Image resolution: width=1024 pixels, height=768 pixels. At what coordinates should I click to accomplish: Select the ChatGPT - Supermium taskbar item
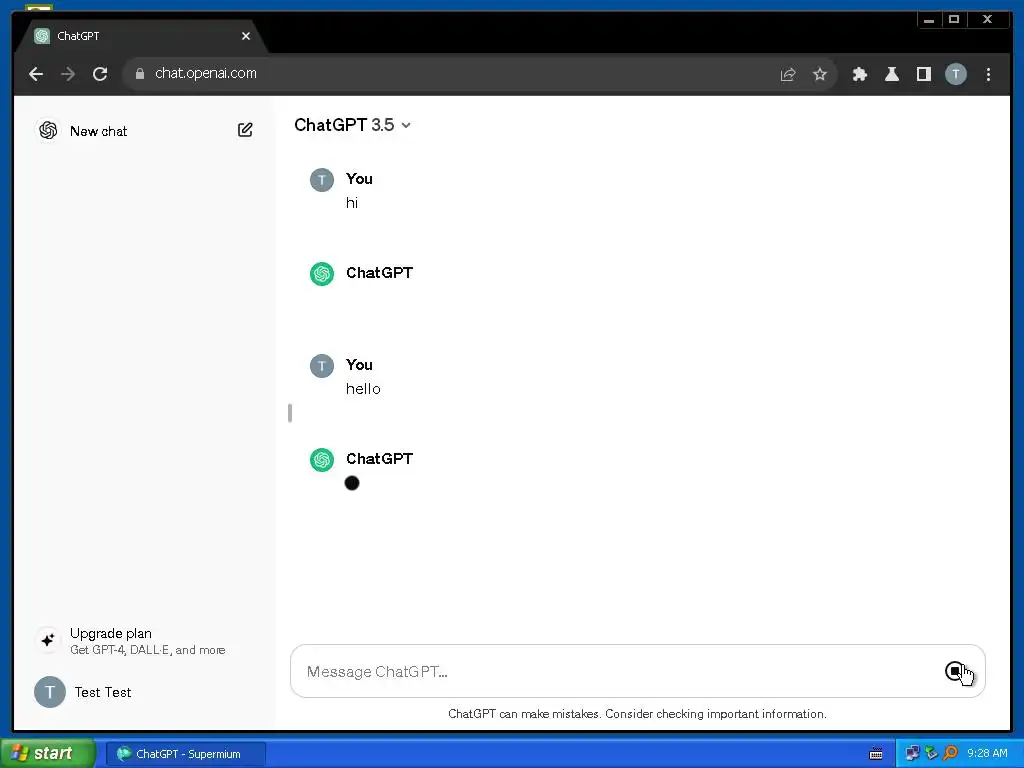pos(185,754)
